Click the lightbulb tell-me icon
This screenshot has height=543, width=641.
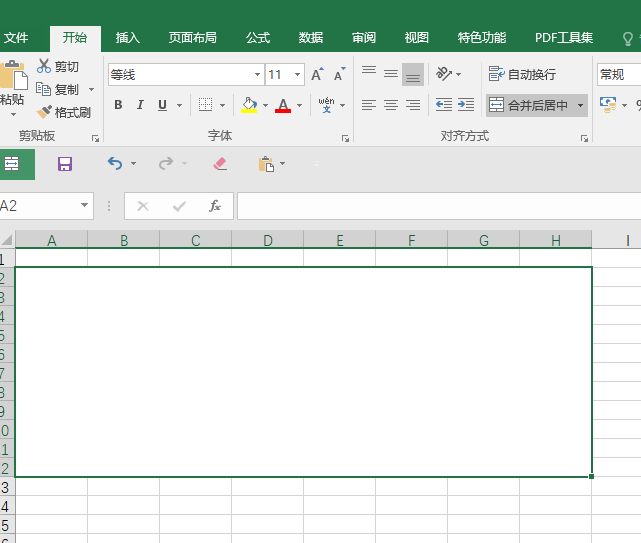(628, 39)
